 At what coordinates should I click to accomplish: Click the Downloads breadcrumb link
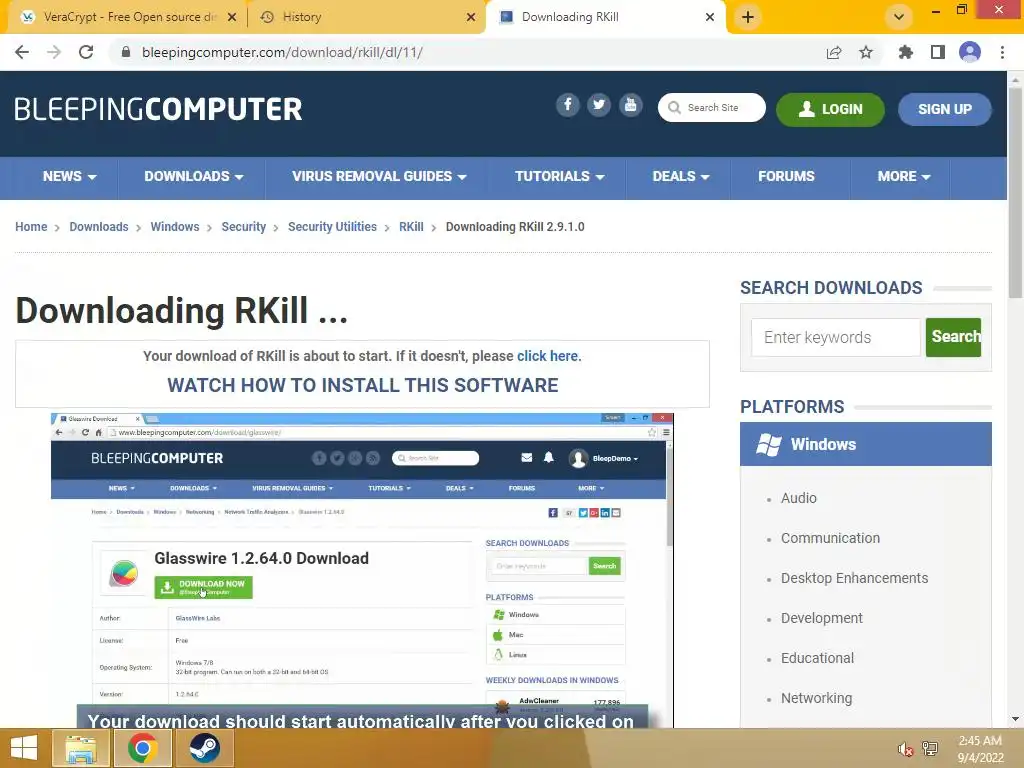99,227
